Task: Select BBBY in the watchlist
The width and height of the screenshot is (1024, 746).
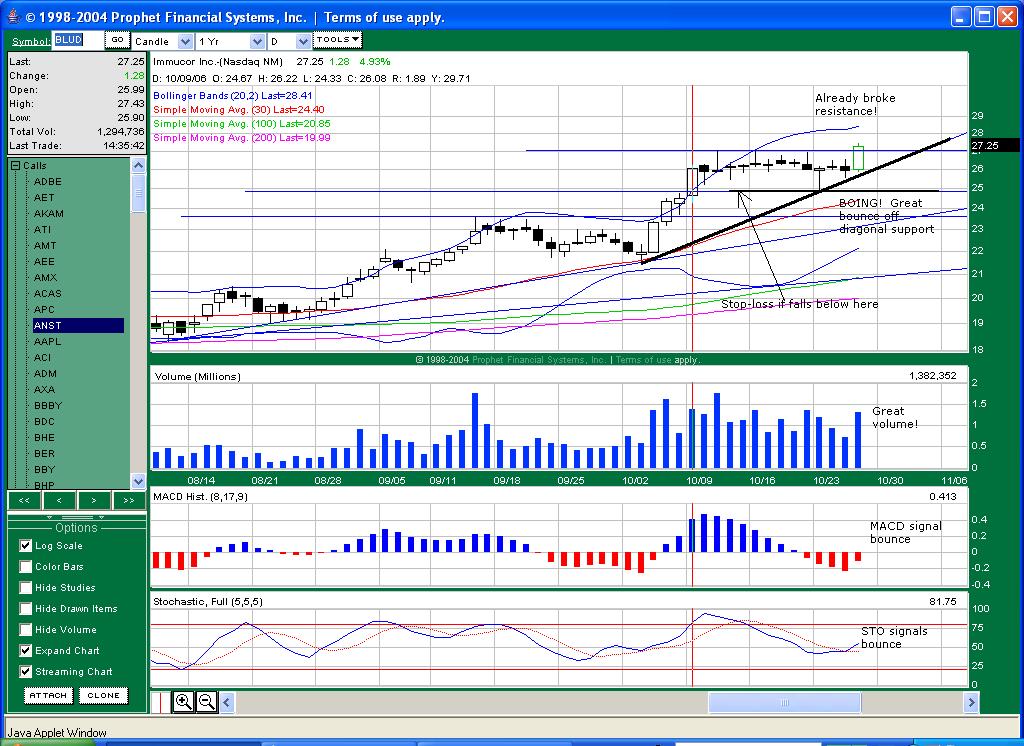Action: tap(48, 406)
